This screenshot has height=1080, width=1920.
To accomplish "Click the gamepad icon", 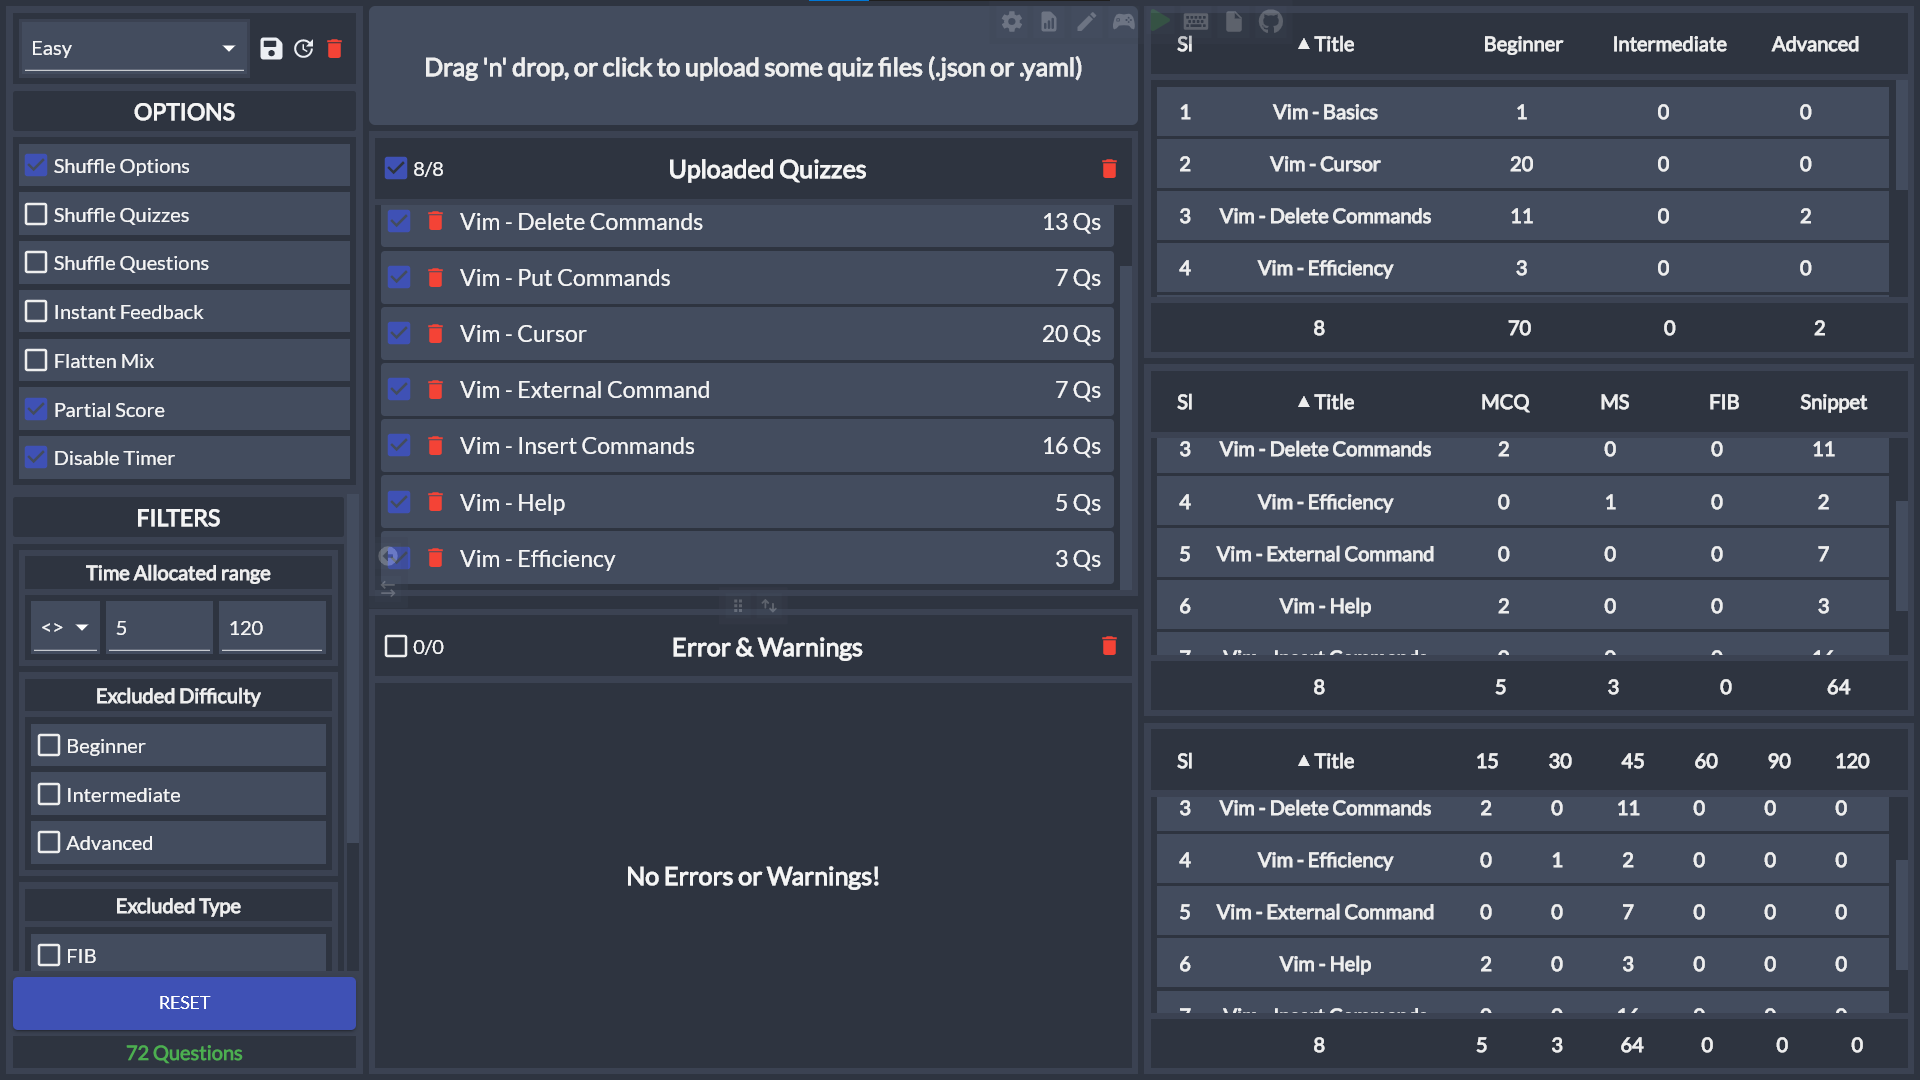I will (x=1124, y=22).
